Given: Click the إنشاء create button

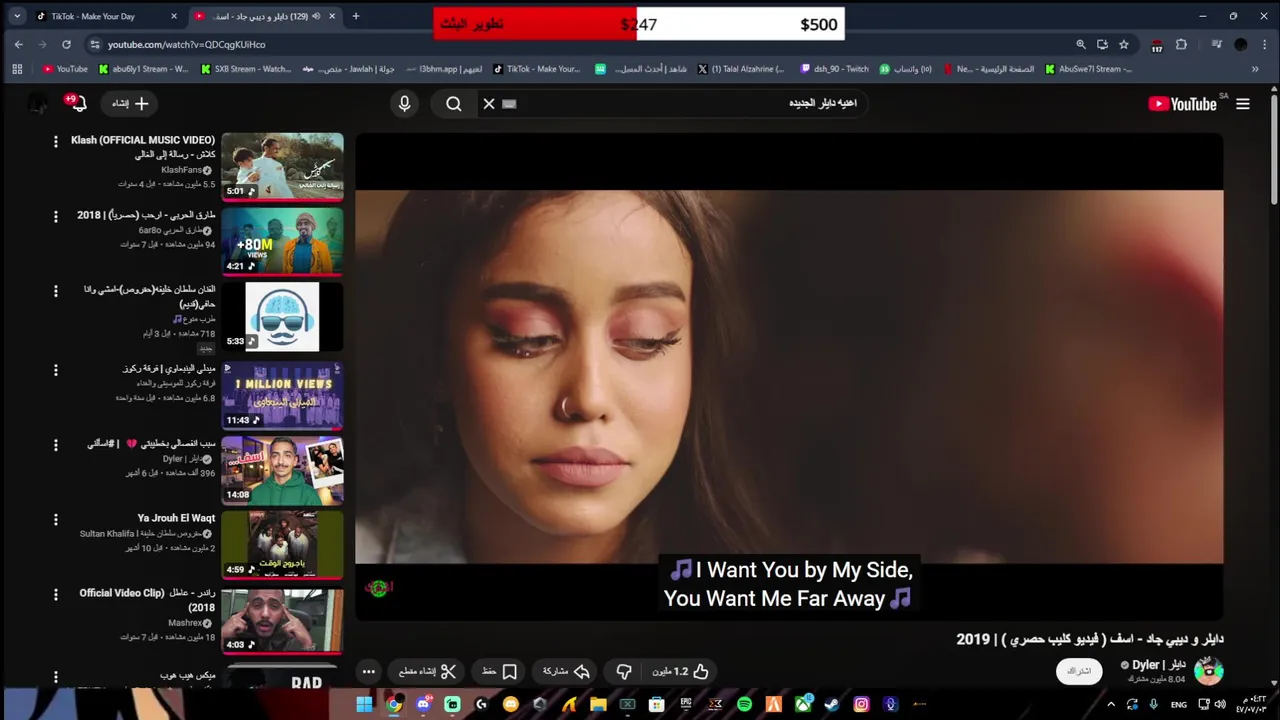Looking at the screenshot, I should point(131,104).
